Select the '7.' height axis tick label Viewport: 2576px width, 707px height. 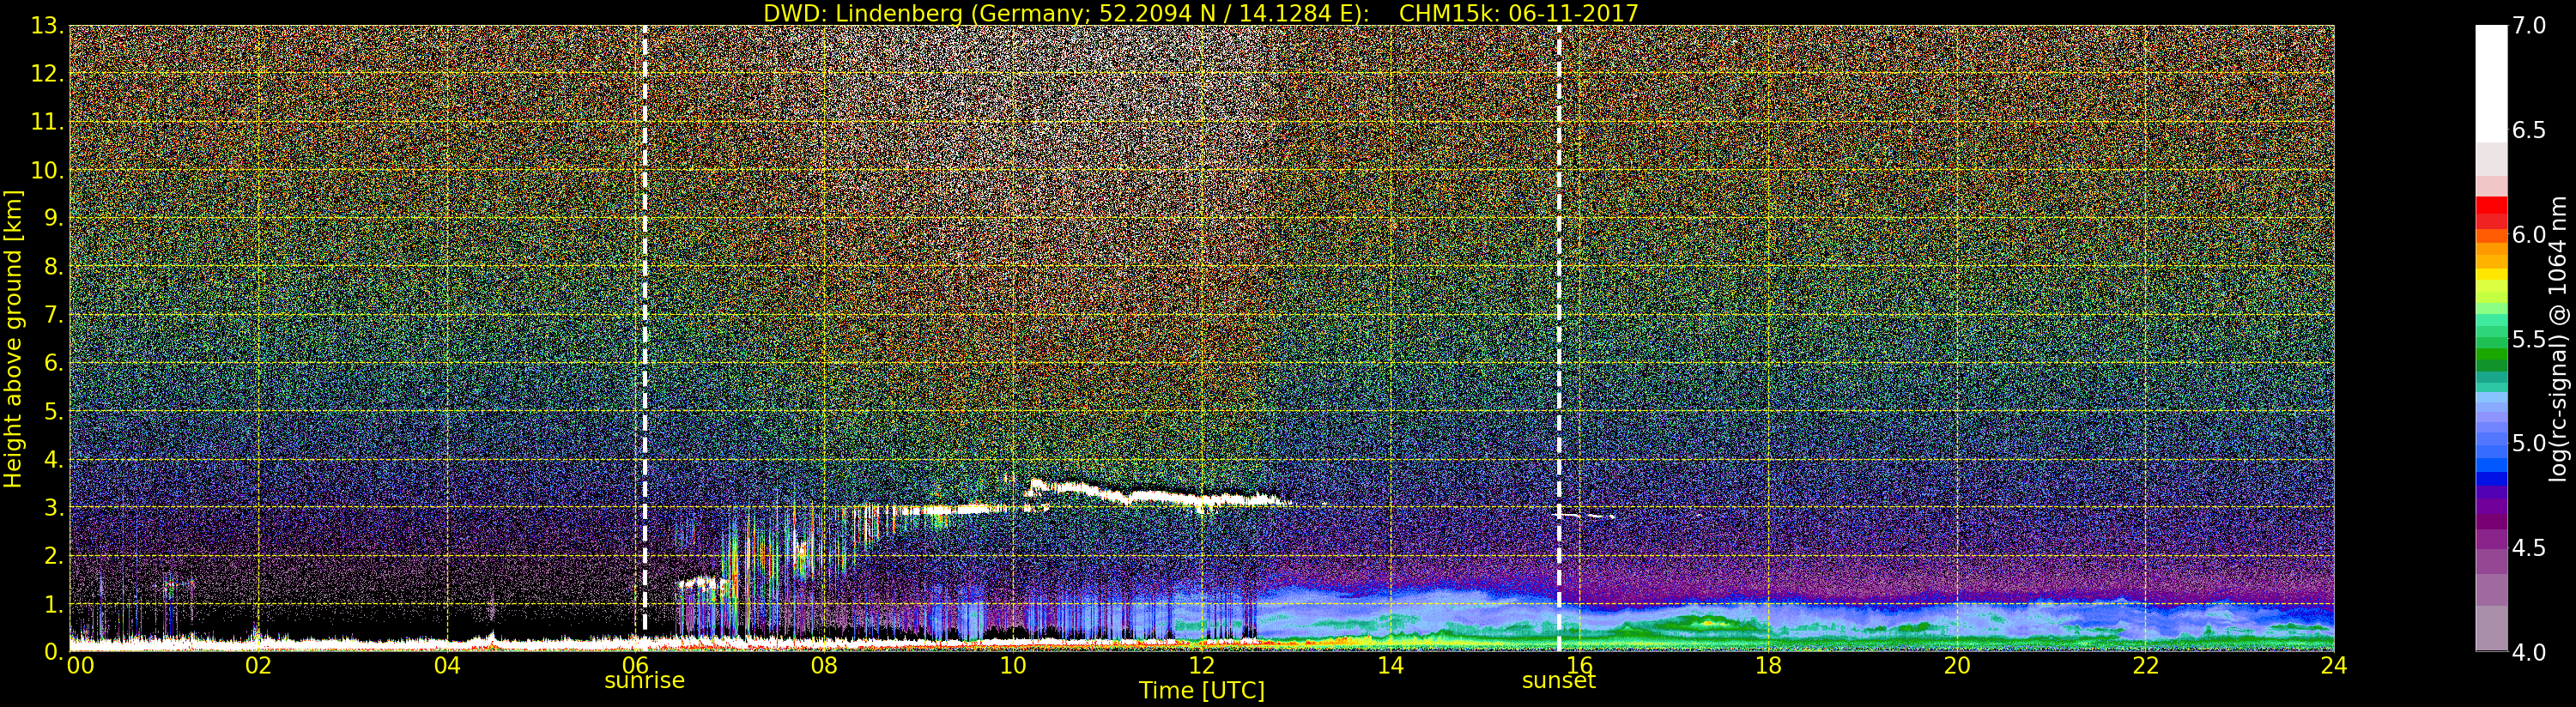53,315
